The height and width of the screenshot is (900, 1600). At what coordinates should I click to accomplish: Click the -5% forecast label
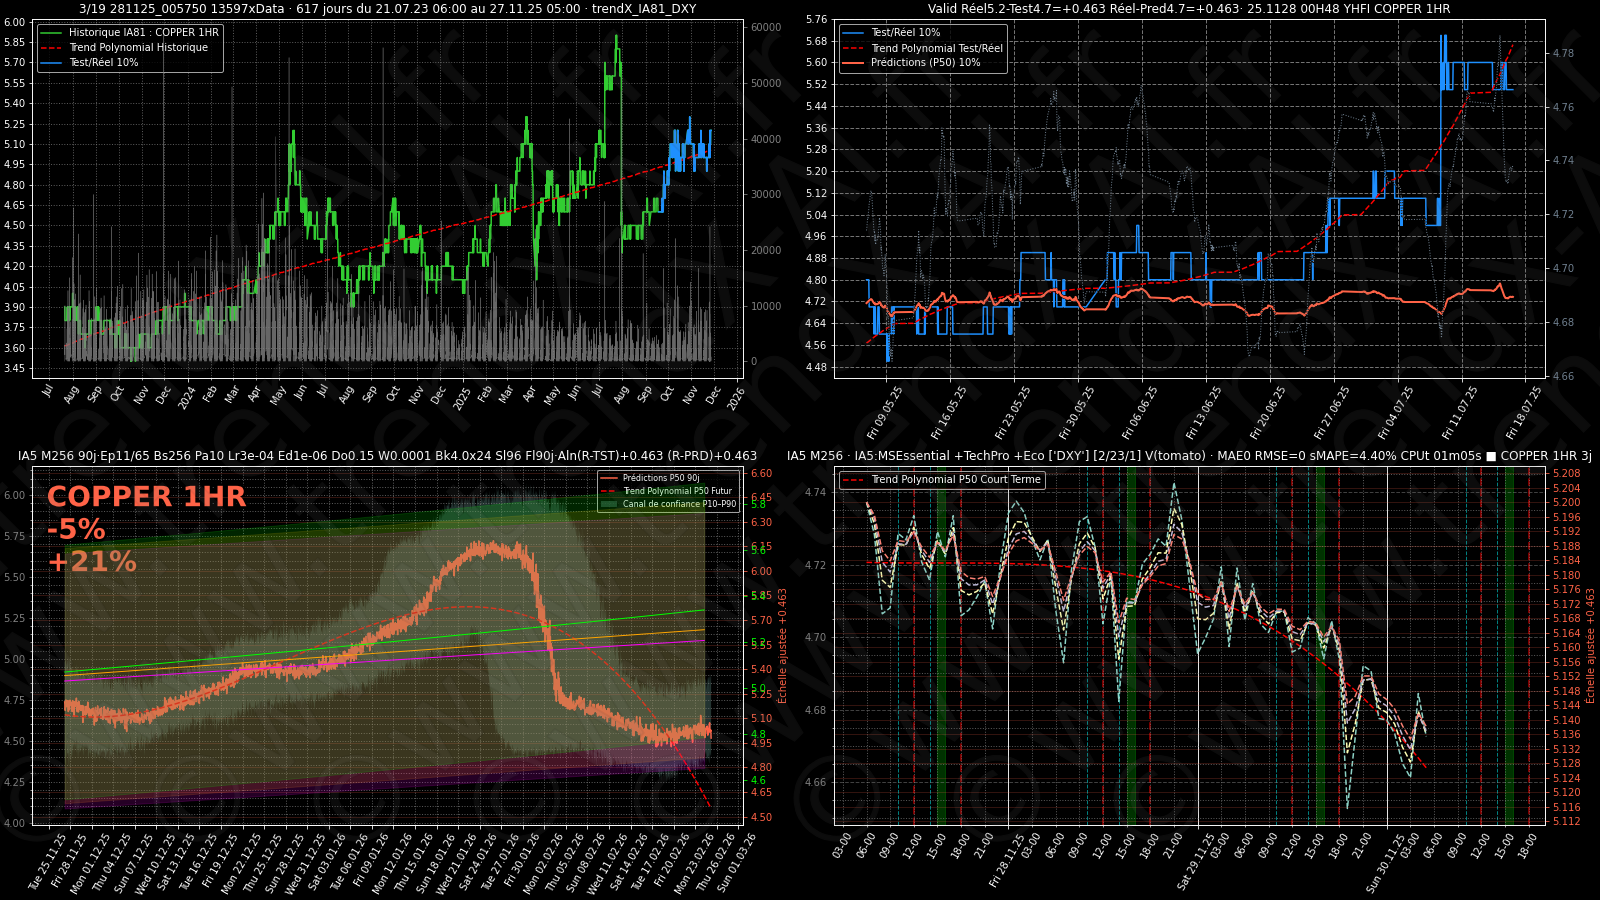[x=76, y=529]
